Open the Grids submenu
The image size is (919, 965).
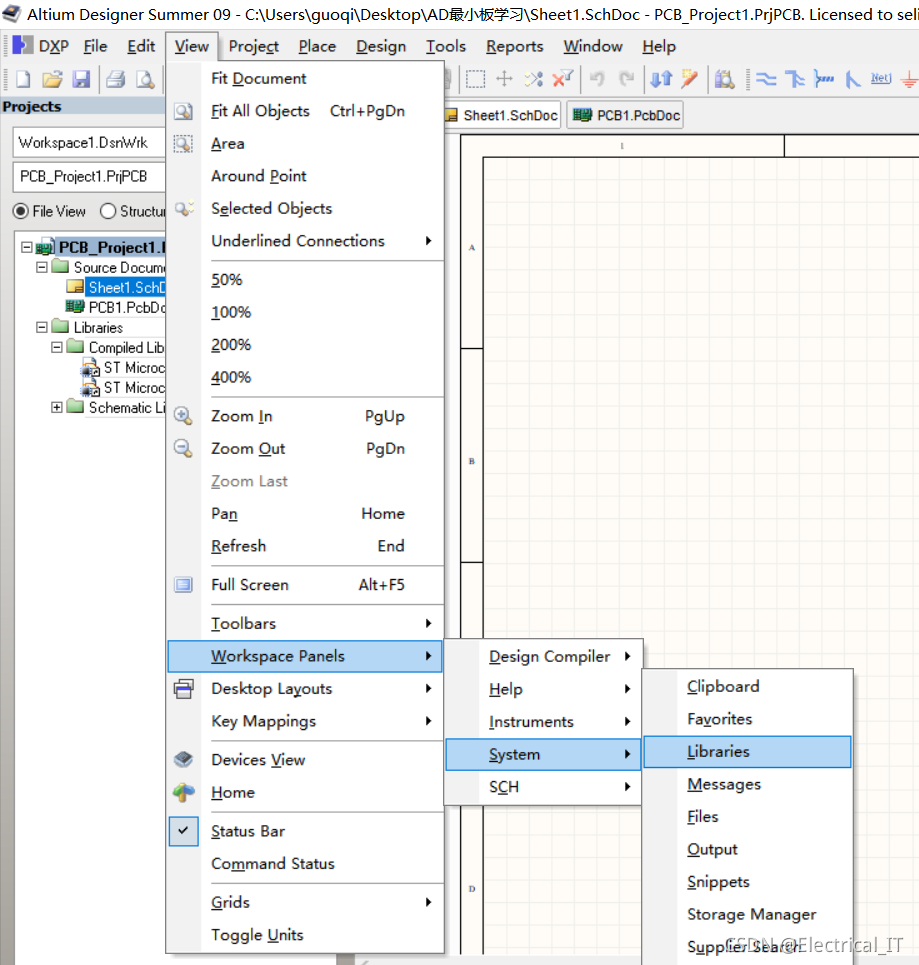pyautogui.click(x=306, y=902)
